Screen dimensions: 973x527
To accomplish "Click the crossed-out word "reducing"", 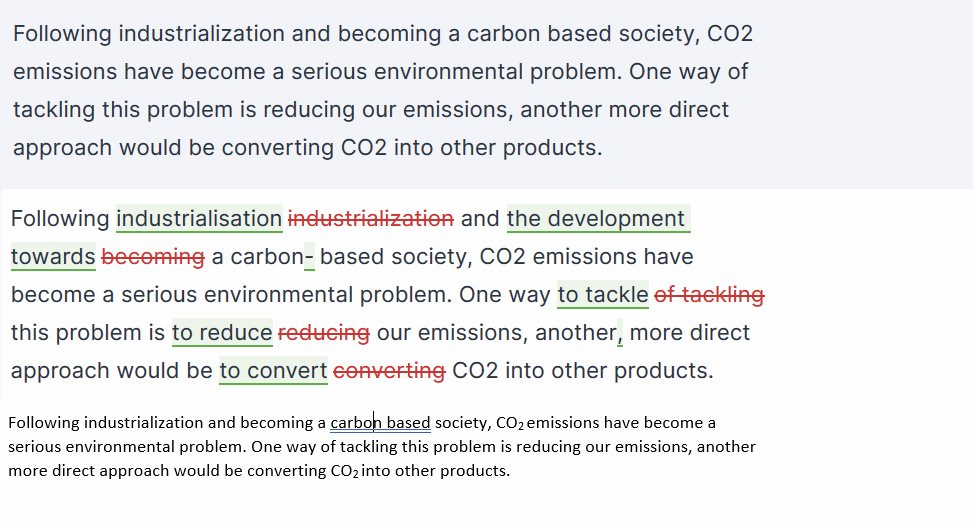I will [324, 333].
